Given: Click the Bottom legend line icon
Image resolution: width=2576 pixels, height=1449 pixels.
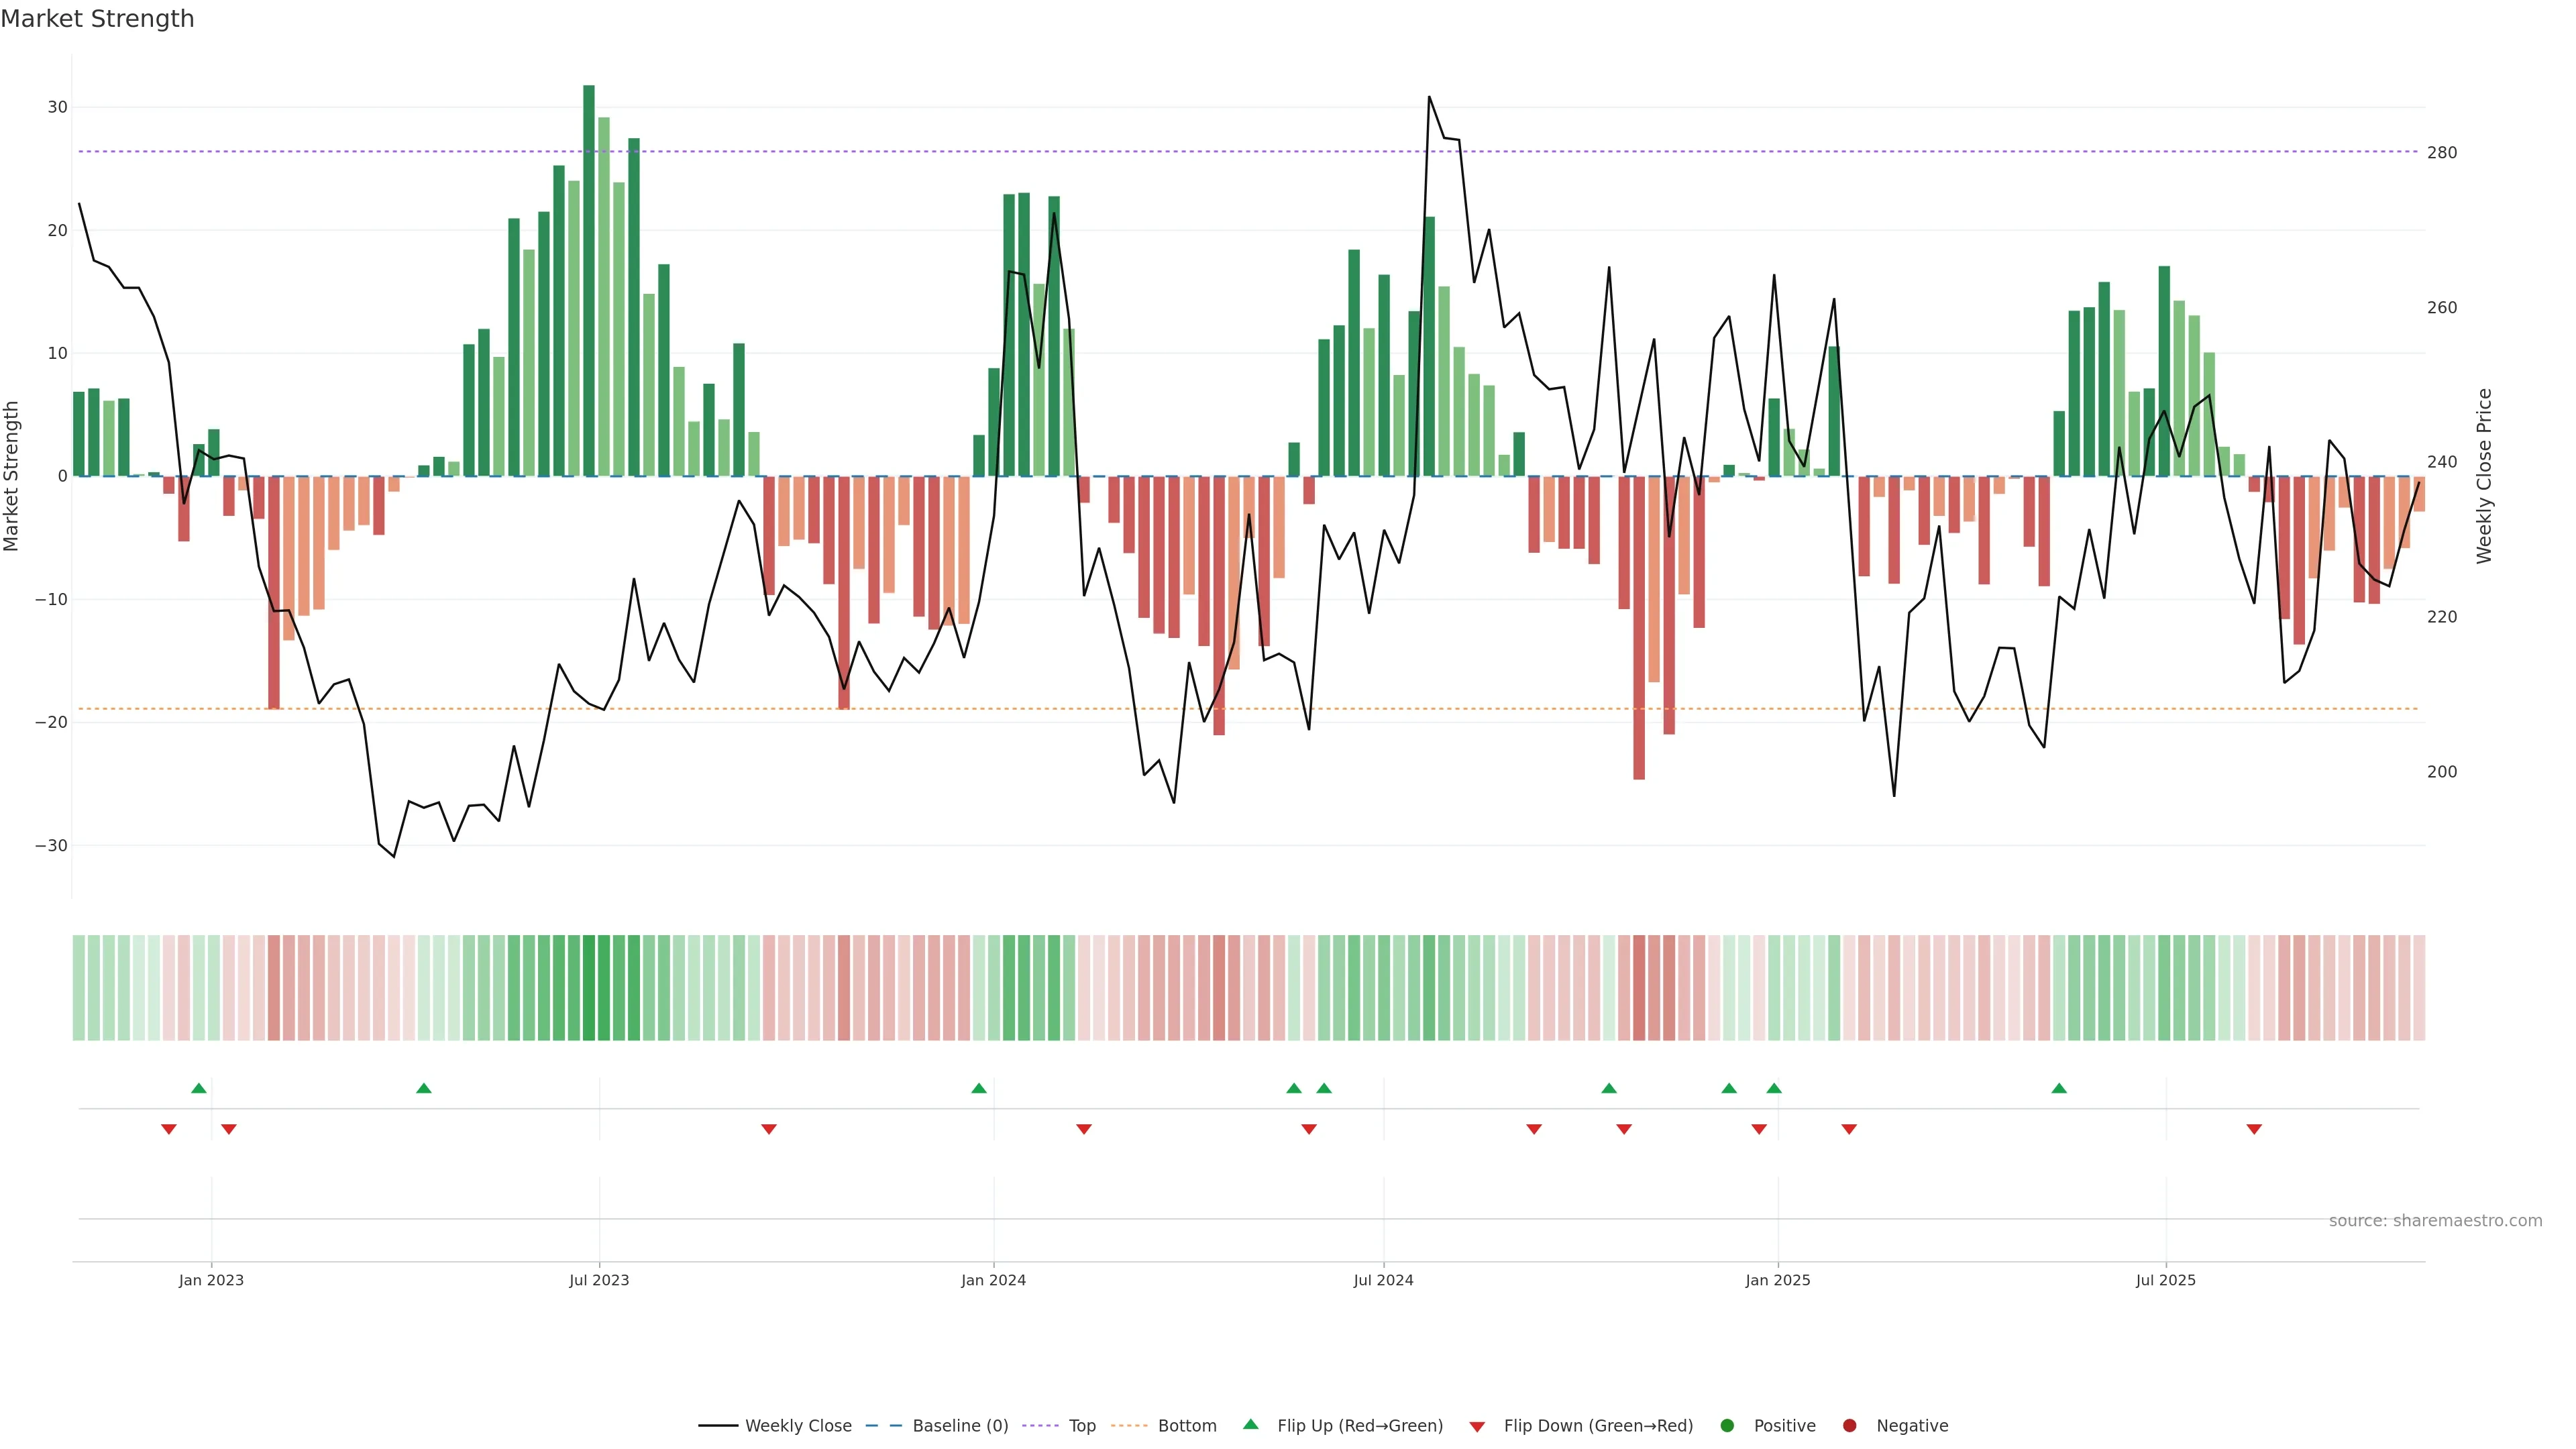Looking at the screenshot, I should (1129, 1426).
